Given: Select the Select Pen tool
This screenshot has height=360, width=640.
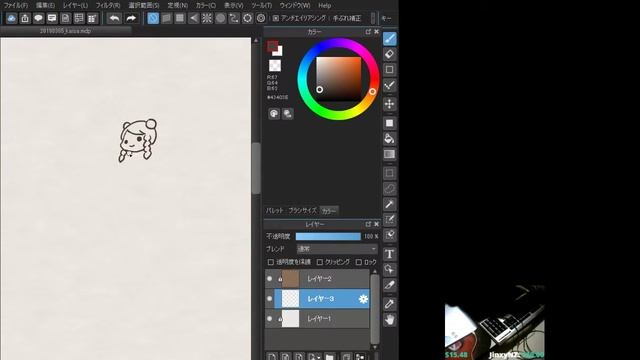Looking at the screenshot, I should coord(390,220).
